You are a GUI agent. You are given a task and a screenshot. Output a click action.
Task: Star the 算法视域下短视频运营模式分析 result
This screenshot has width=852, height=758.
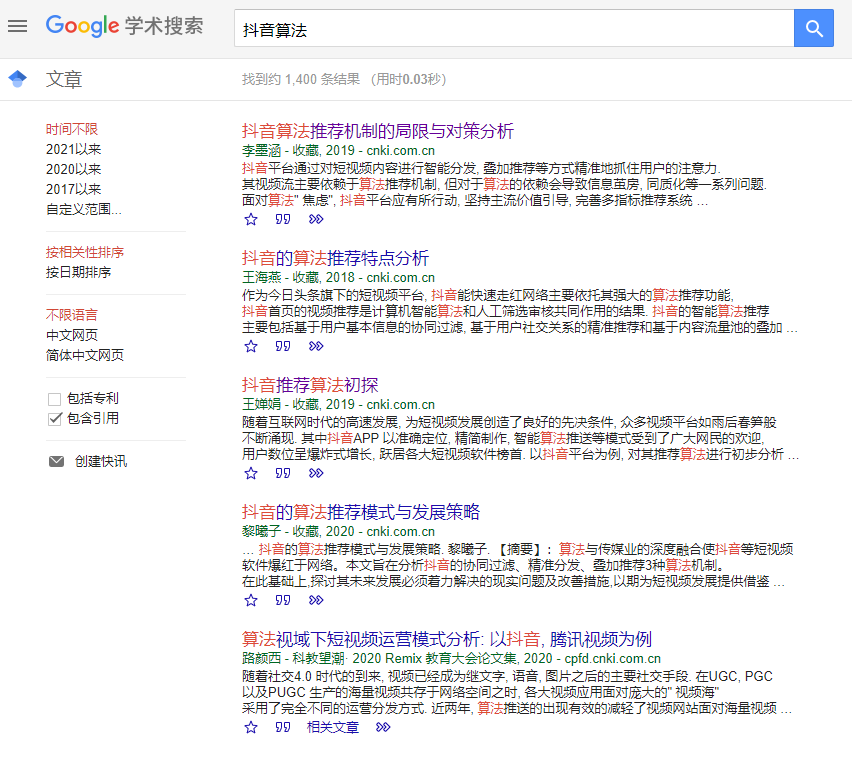click(x=251, y=728)
